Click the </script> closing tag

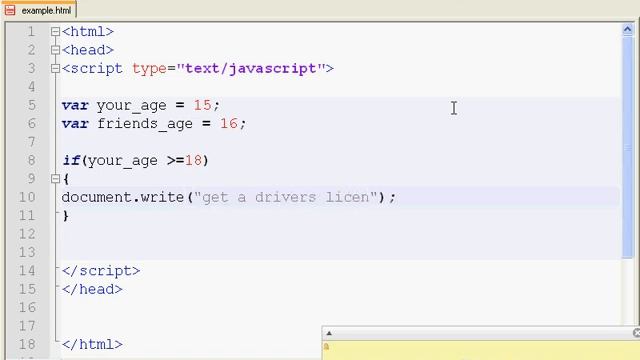(x=101, y=271)
